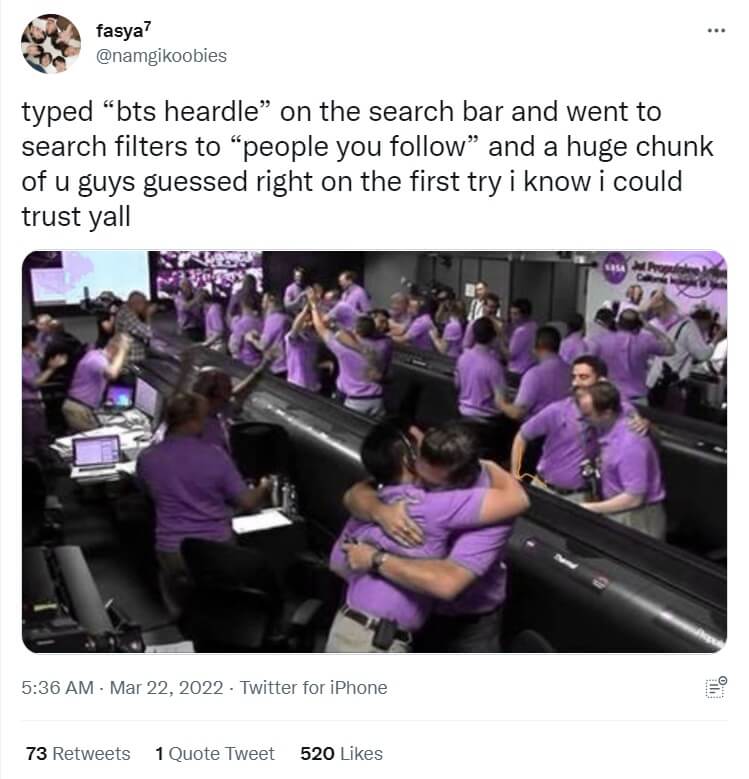Open the Twitter for iPhone source link
The image size is (749, 779).
[313, 688]
